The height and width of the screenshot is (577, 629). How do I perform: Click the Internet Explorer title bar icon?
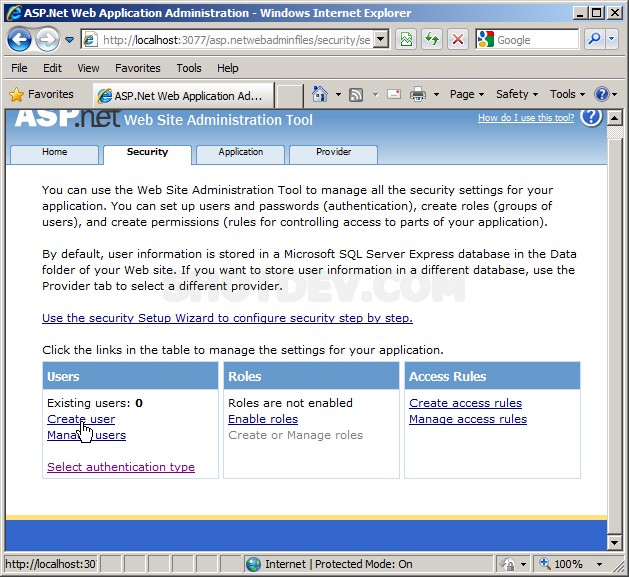coord(13,13)
